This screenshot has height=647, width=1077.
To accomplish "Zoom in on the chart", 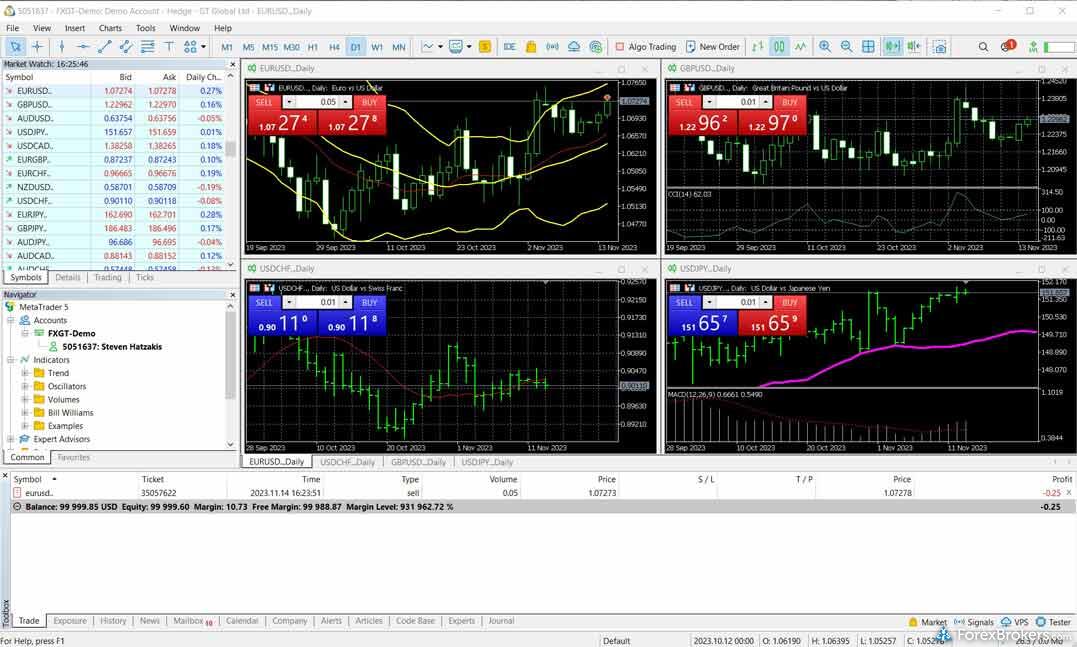I will (x=825, y=47).
